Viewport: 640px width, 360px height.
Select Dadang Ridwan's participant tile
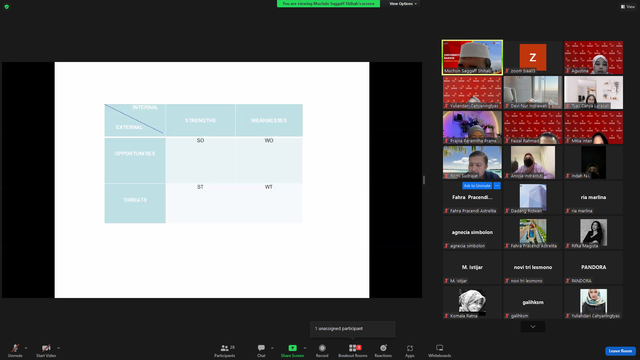click(533, 198)
